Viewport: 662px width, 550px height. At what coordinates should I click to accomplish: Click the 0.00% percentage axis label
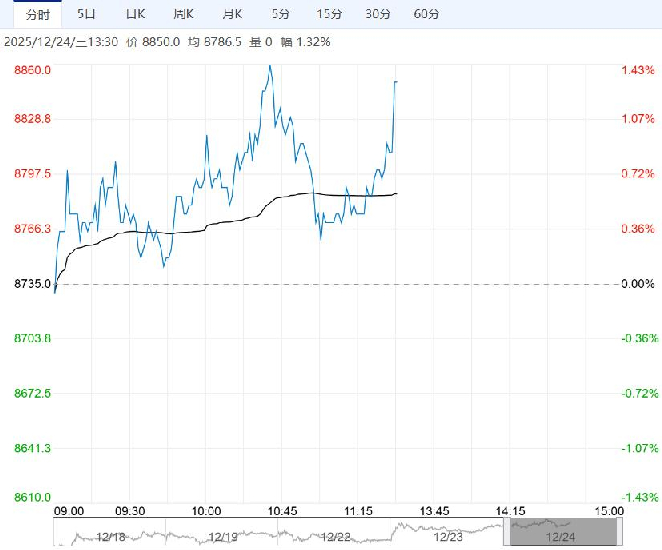[x=637, y=284]
